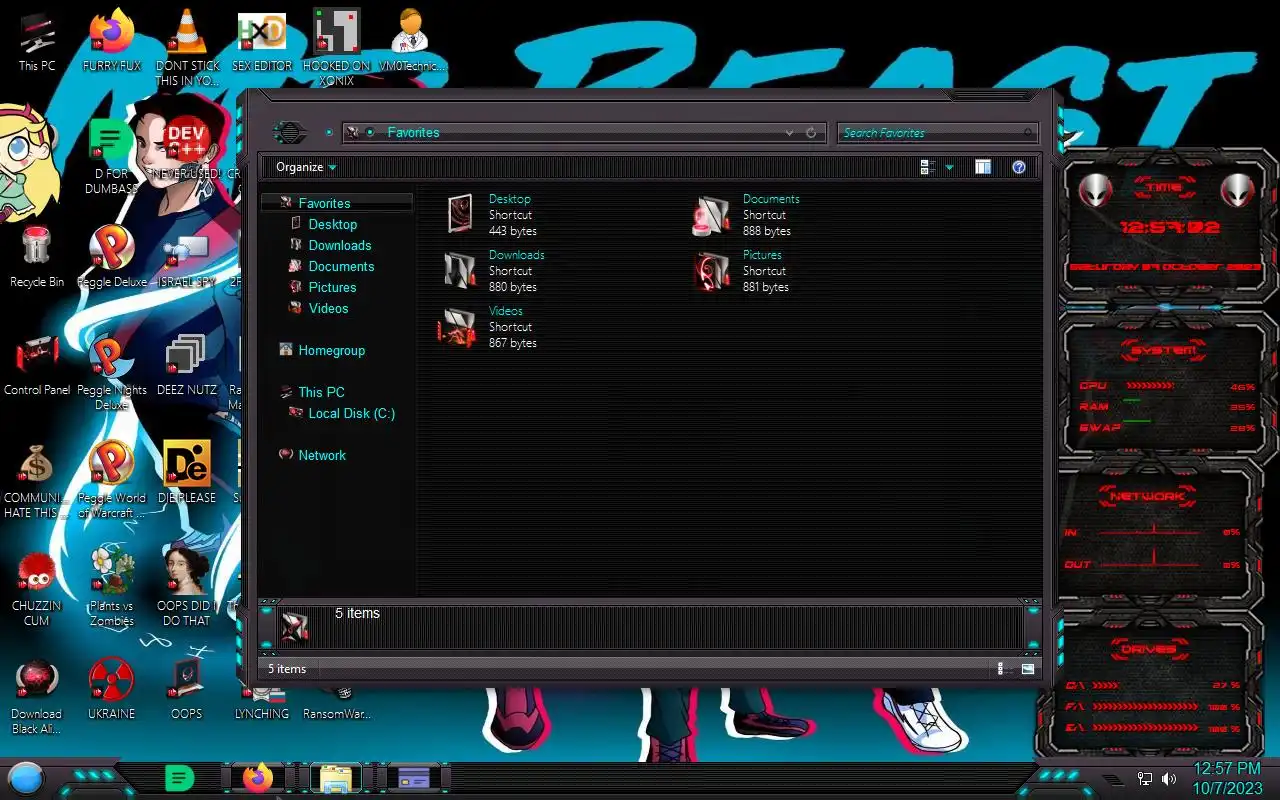
Task: Open the VM0Technic desktop shortcut
Action: tap(411, 40)
